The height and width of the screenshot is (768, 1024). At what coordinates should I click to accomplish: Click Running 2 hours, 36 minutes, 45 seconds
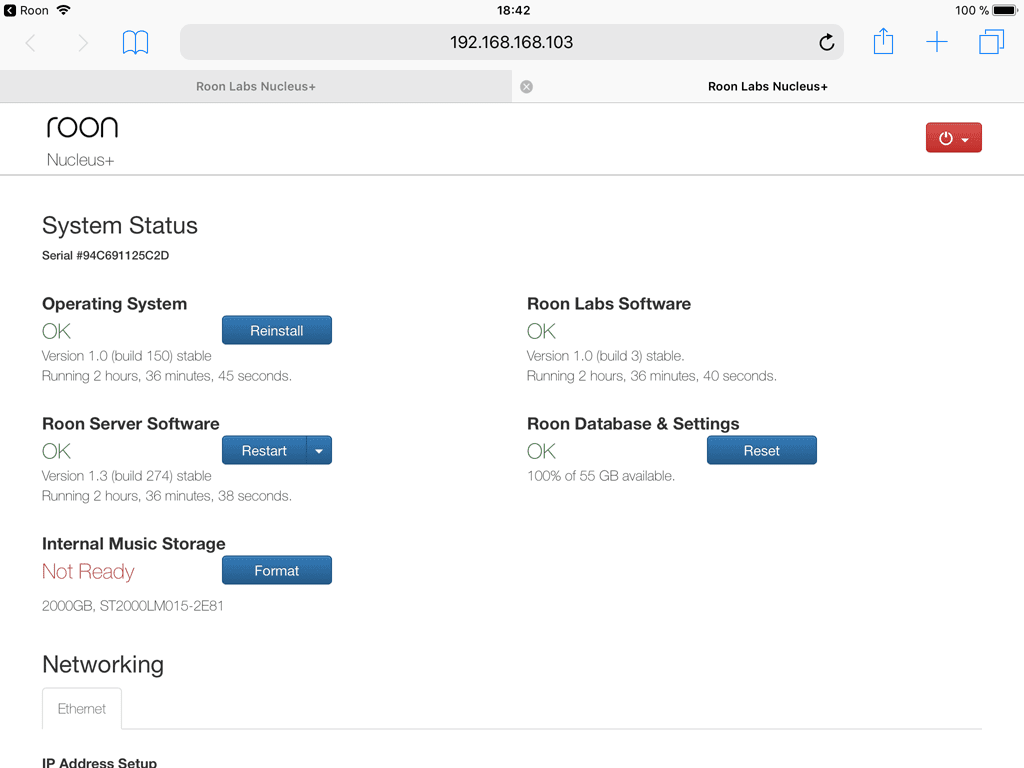click(x=167, y=376)
